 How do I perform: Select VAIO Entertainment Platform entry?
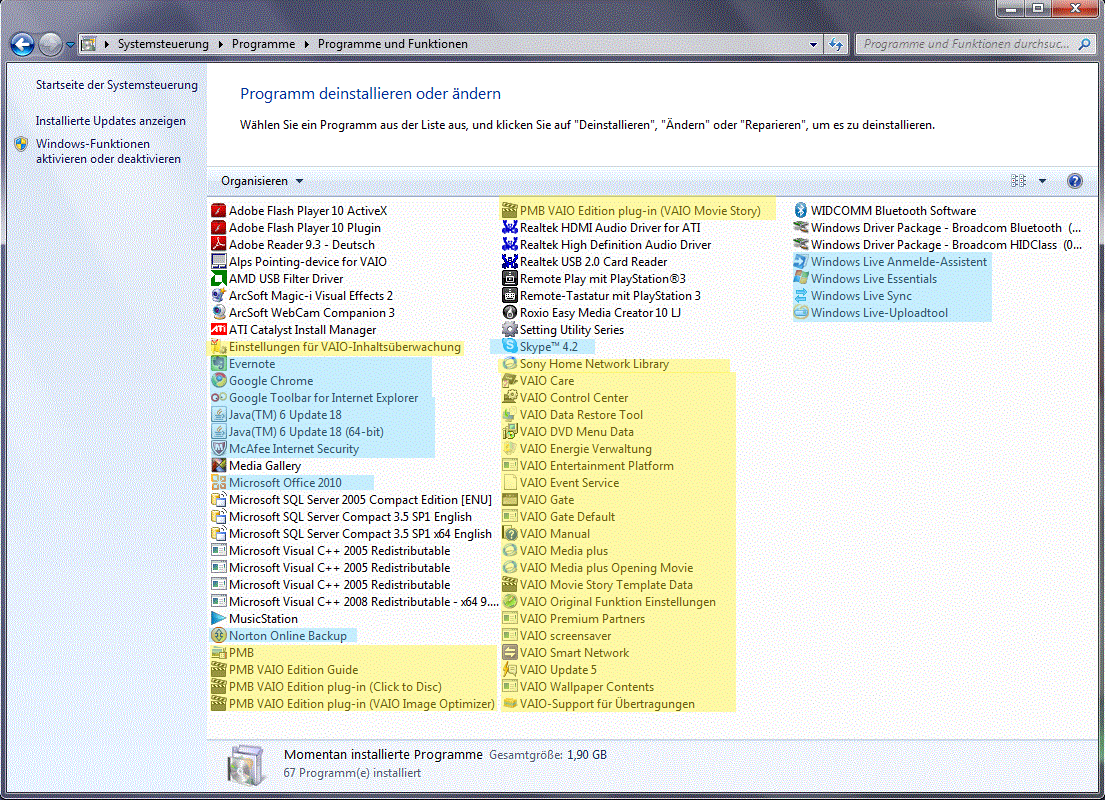[588, 466]
